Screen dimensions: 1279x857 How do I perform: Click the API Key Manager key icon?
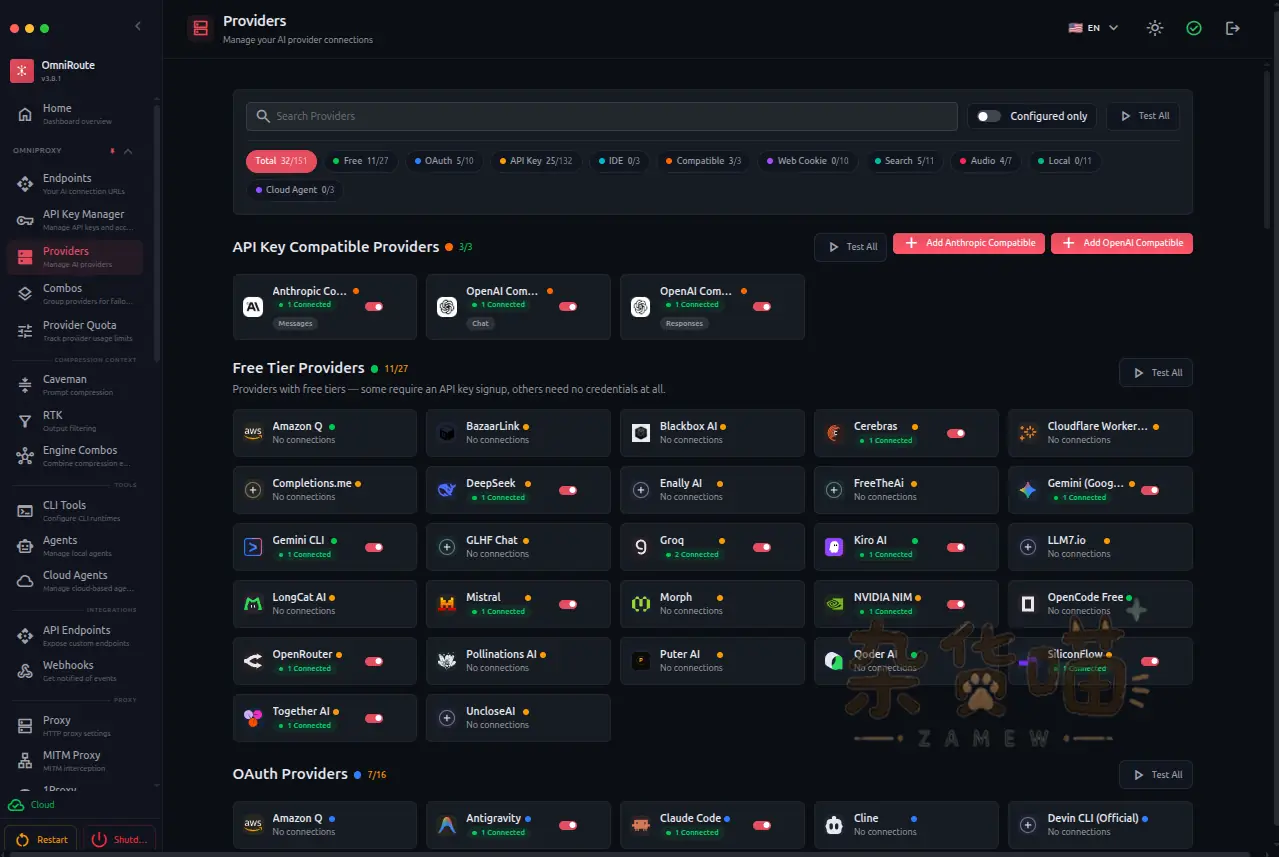[x=25, y=220]
